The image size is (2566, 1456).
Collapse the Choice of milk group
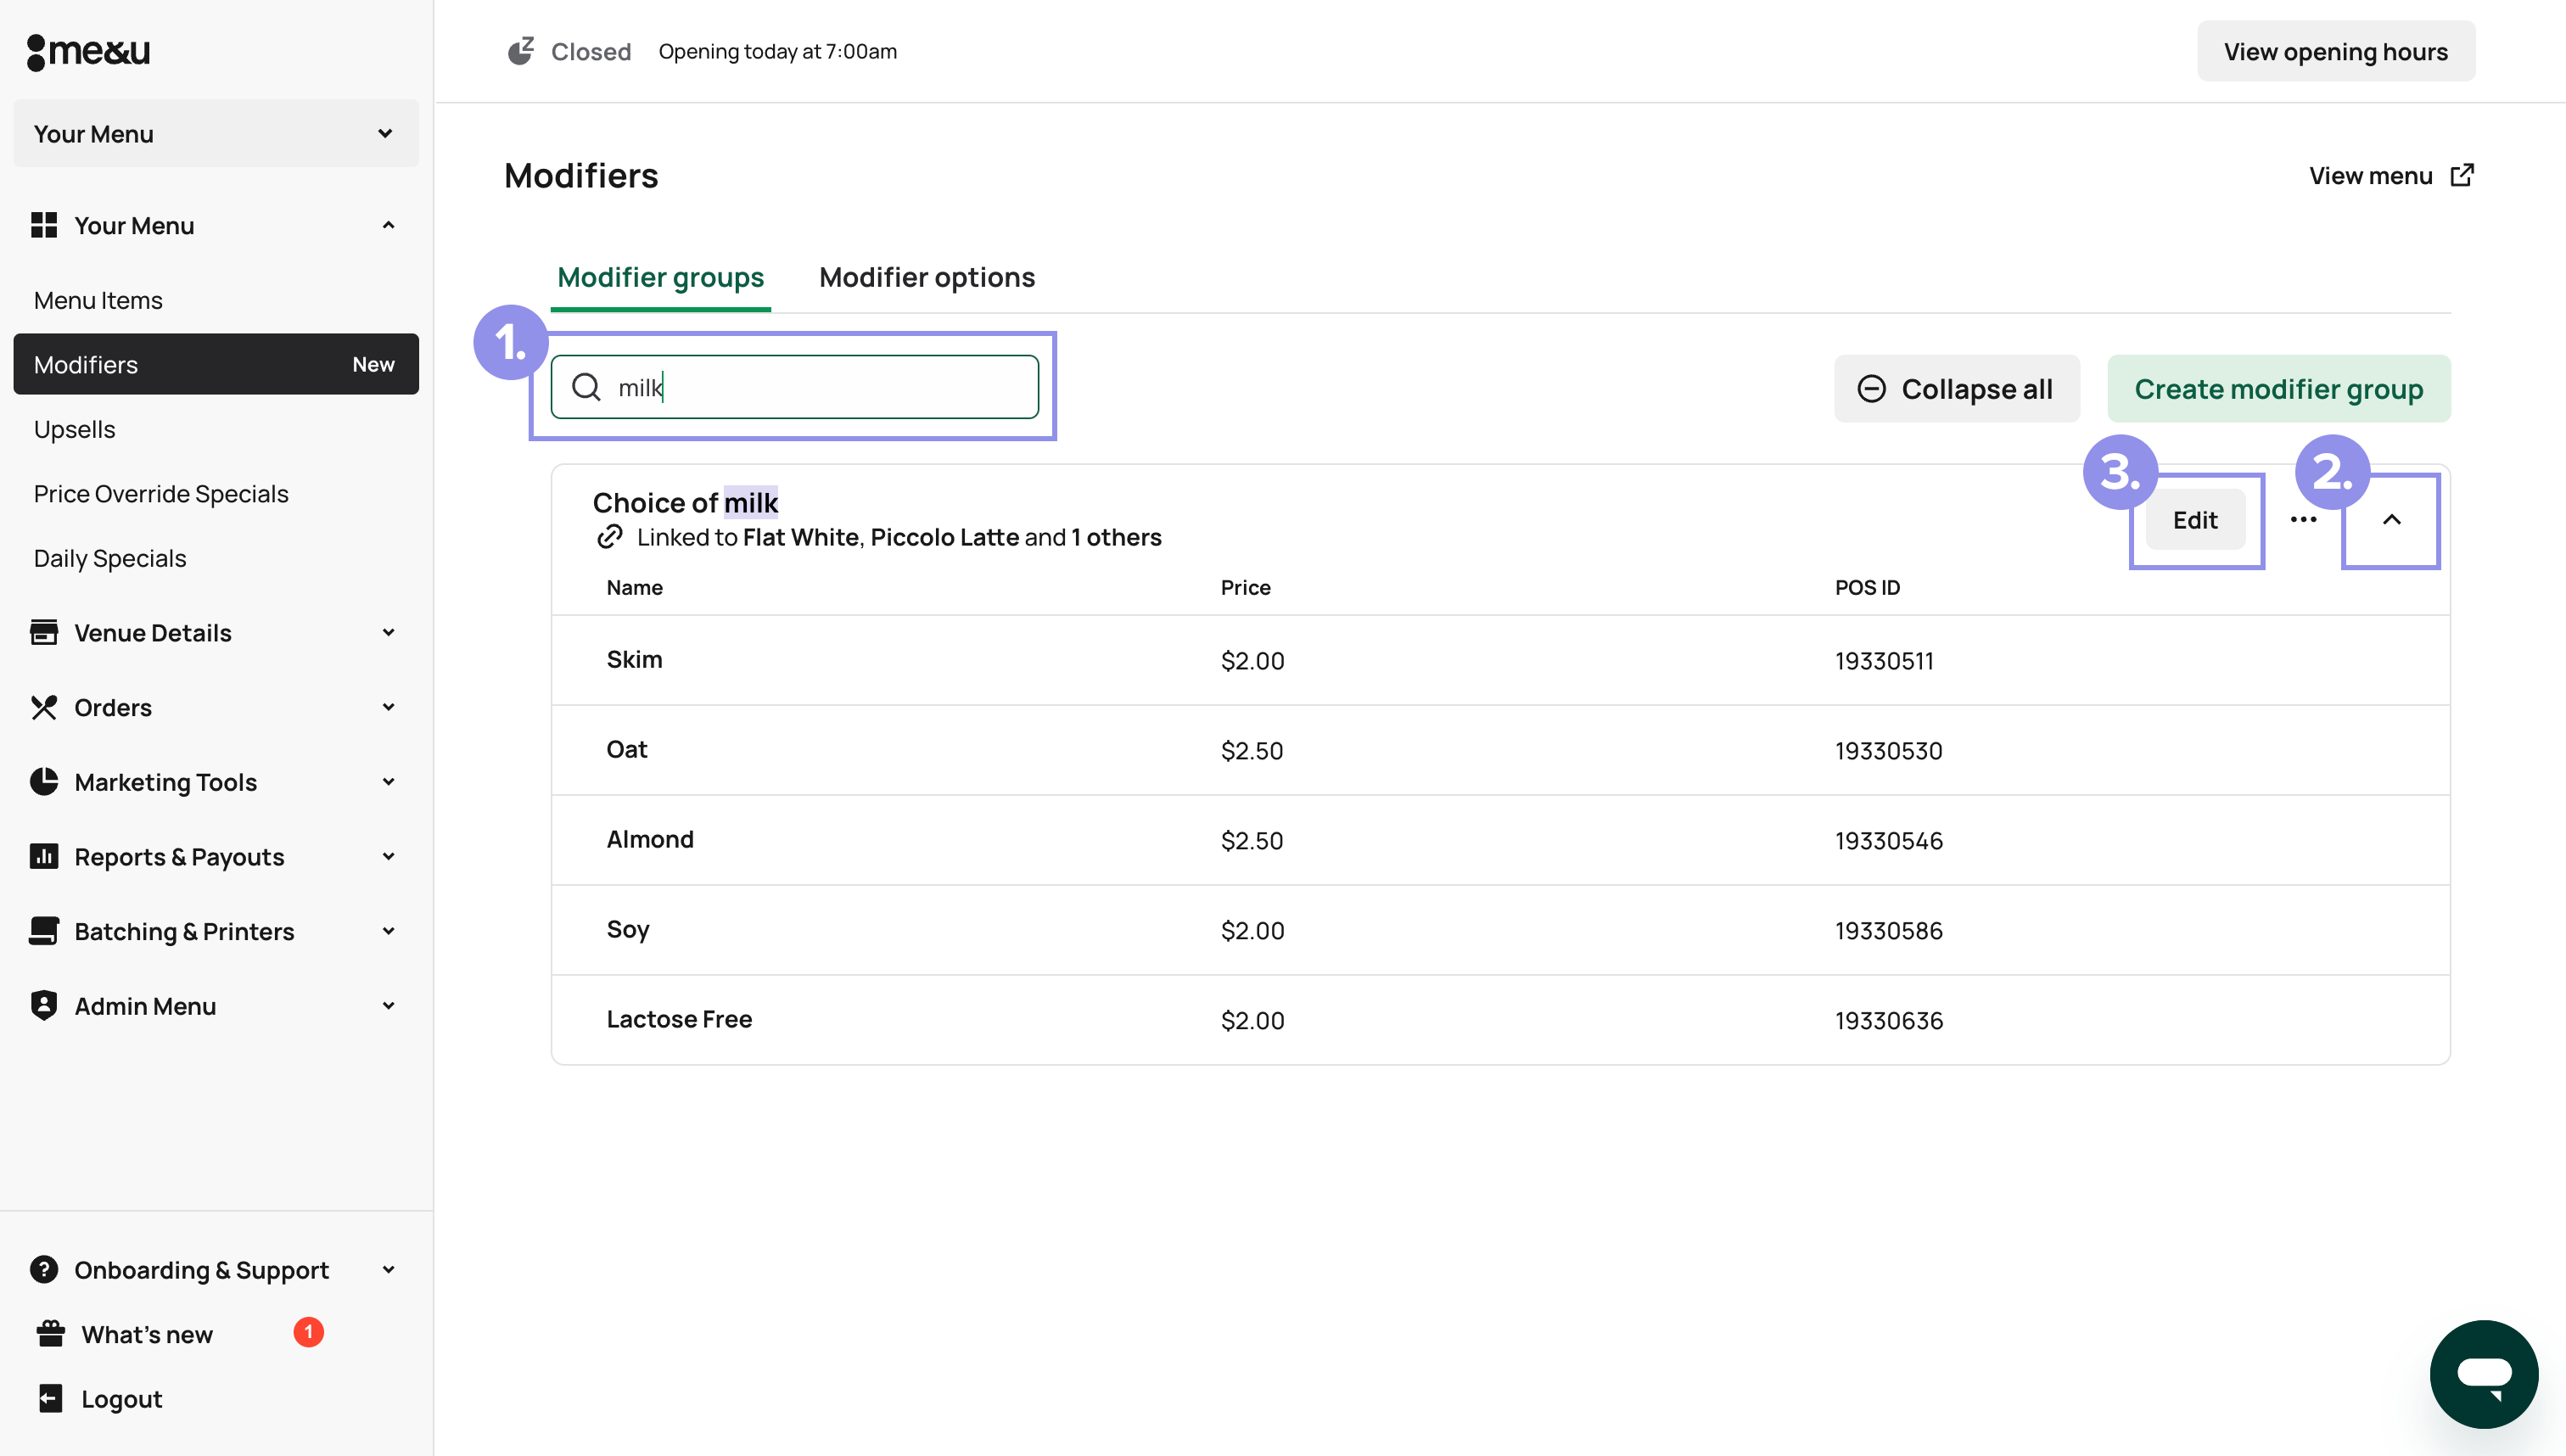[x=2392, y=520]
